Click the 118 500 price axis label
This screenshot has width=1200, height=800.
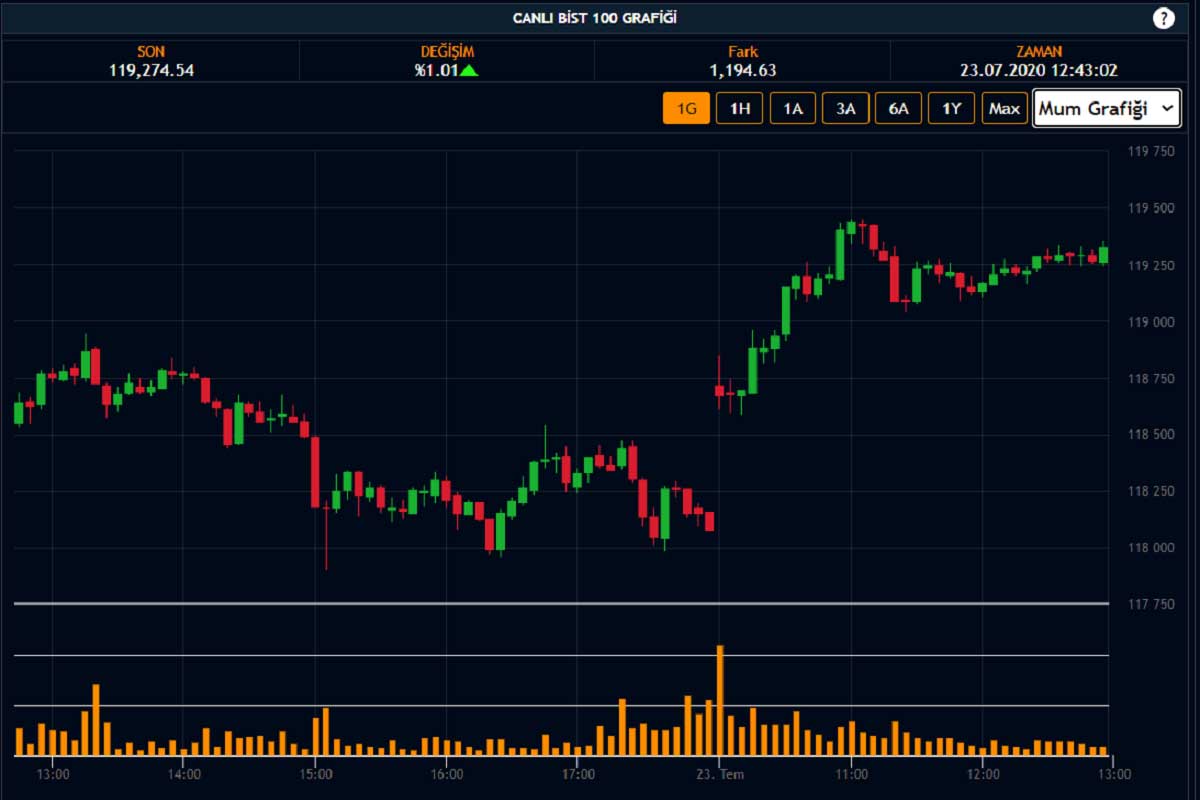pos(1150,435)
